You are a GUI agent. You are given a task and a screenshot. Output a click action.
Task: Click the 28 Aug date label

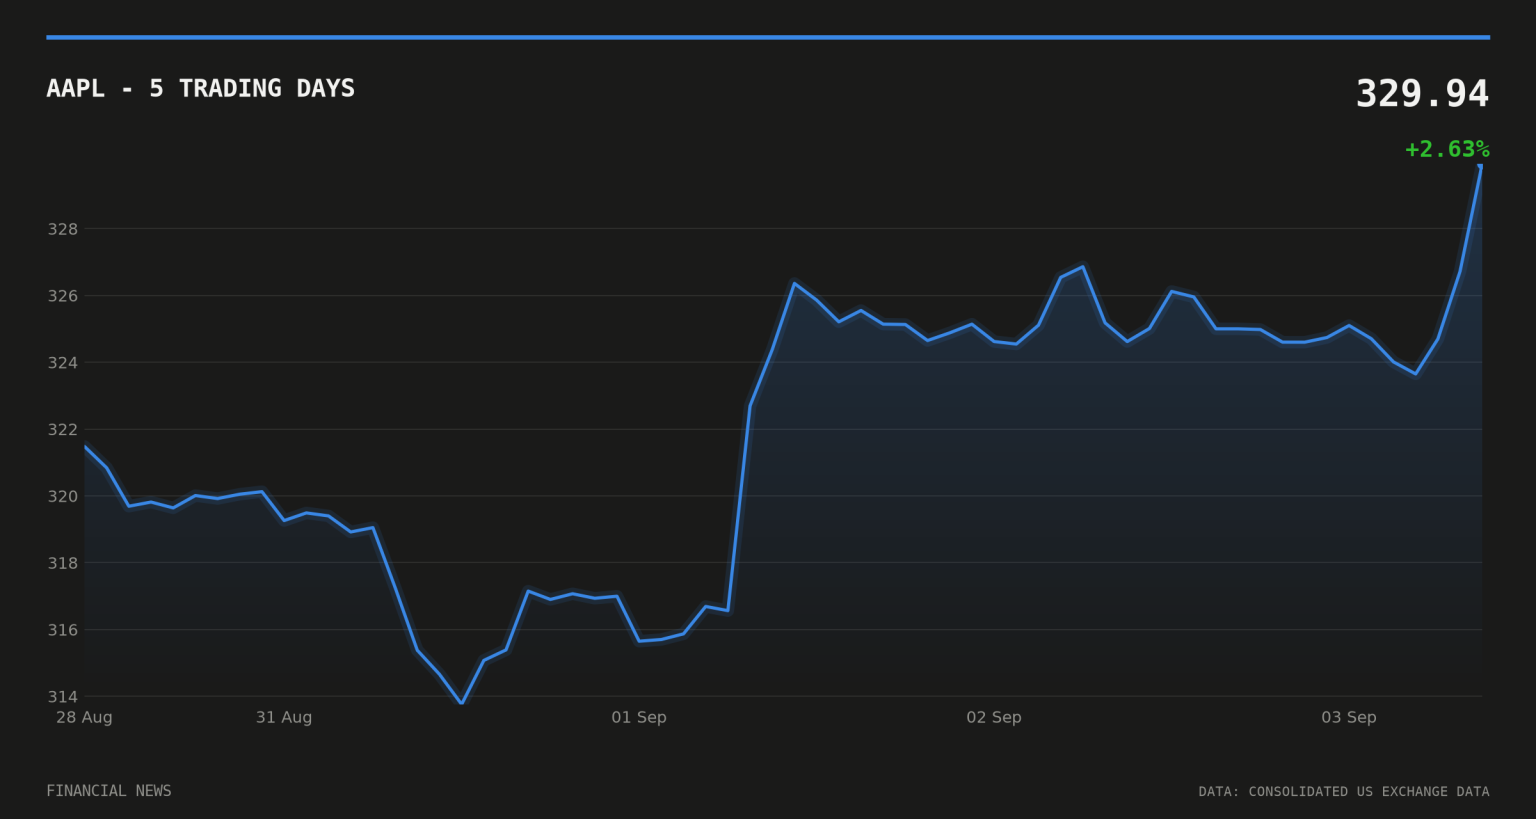pyautogui.click(x=84, y=717)
